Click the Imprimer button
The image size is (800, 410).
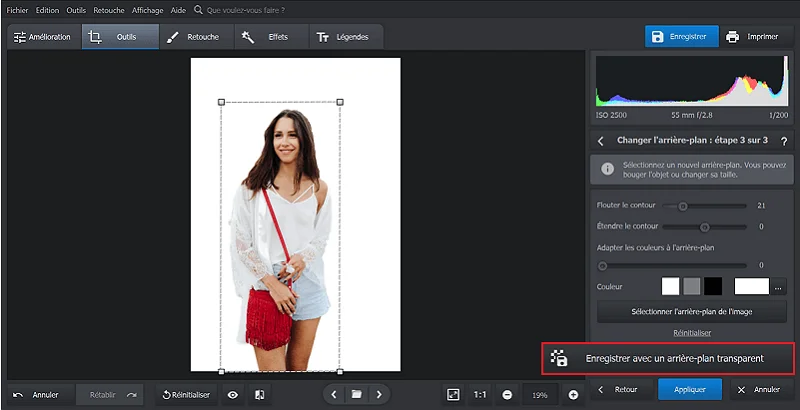click(756, 37)
